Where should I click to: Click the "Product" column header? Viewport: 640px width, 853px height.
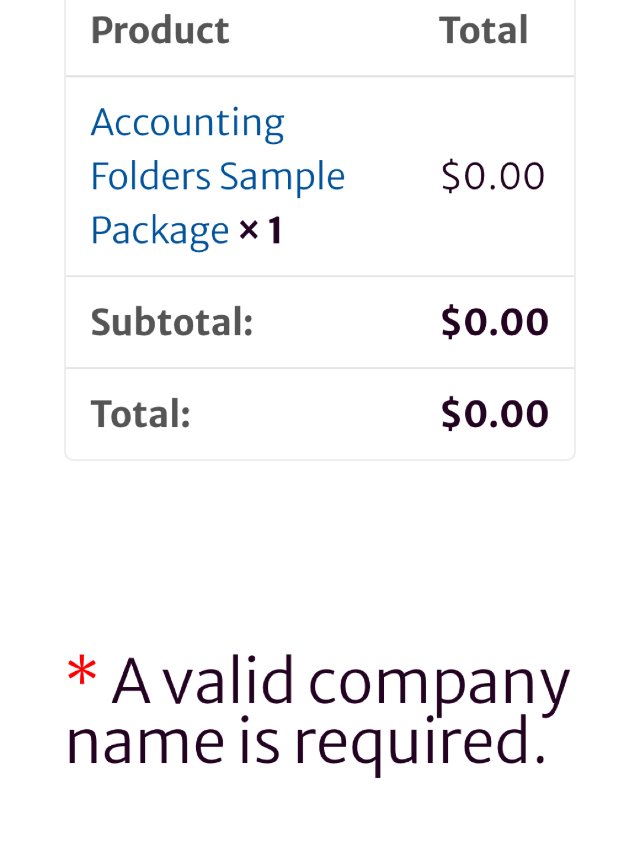tap(160, 31)
